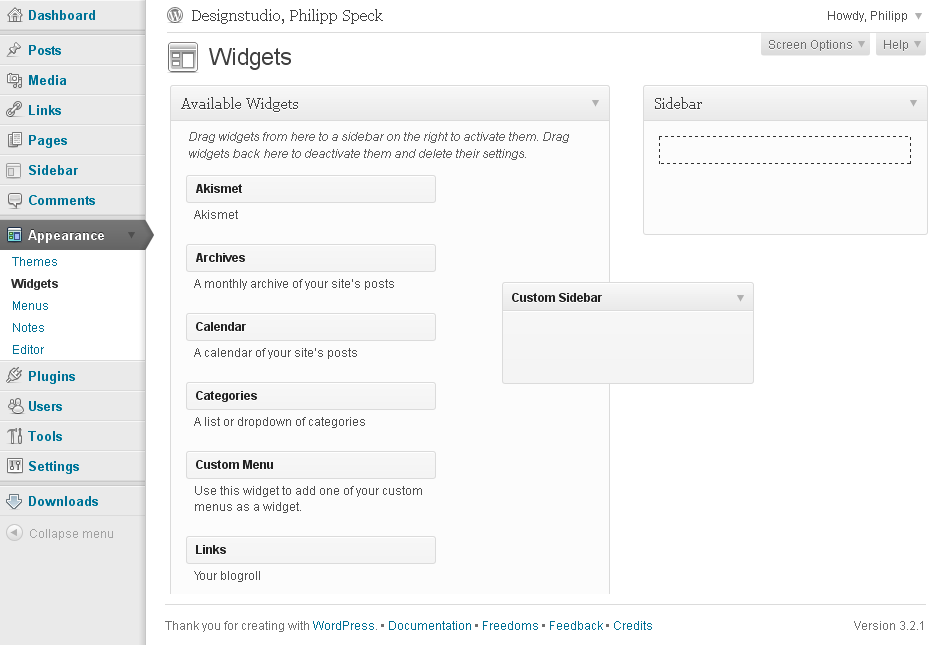Open Plugins via its plug icon
930x645 pixels.
point(14,375)
